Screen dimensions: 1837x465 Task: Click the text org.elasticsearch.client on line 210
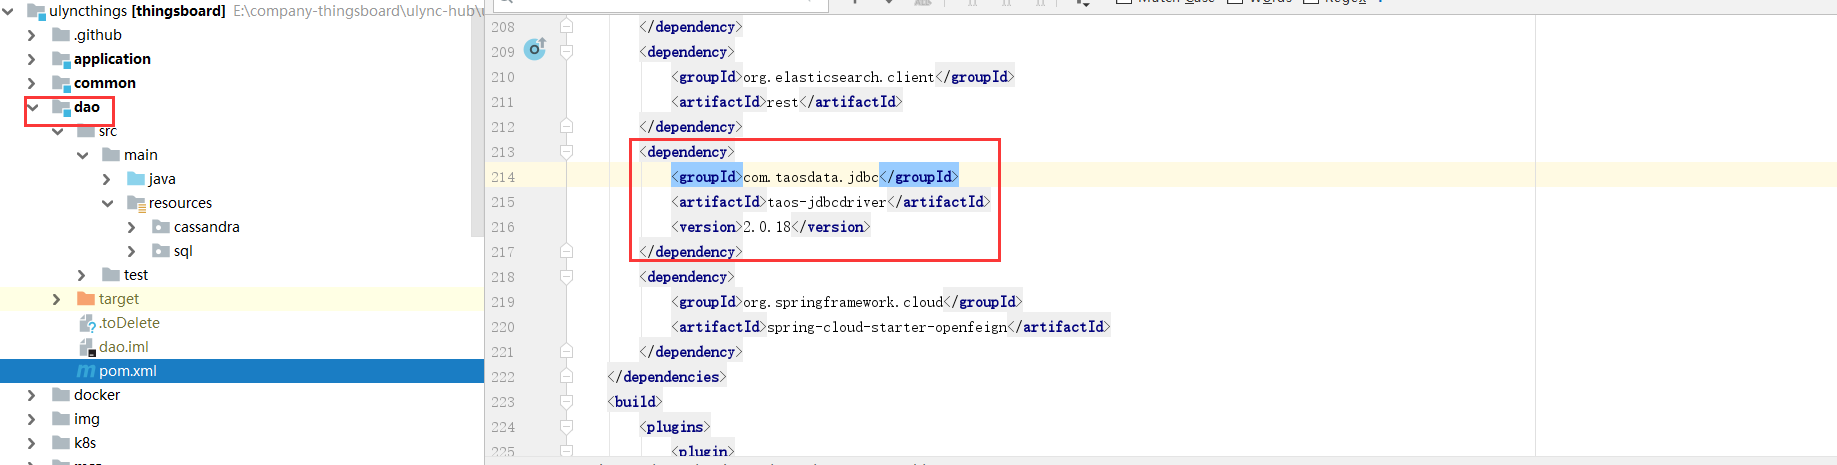coord(839,77)
